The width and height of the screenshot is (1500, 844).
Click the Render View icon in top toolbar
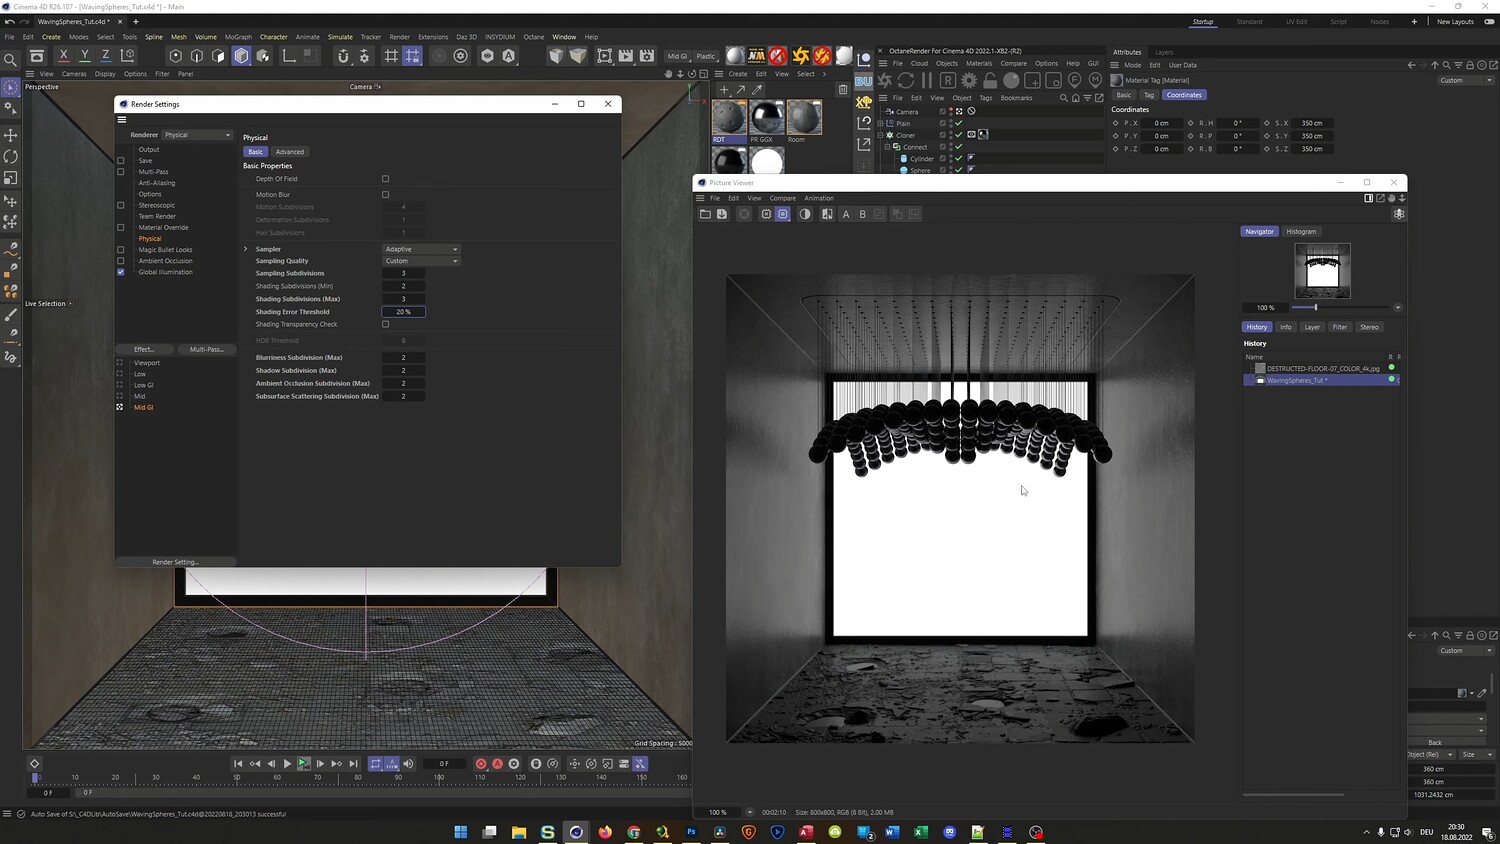click(x=604, y=56)
